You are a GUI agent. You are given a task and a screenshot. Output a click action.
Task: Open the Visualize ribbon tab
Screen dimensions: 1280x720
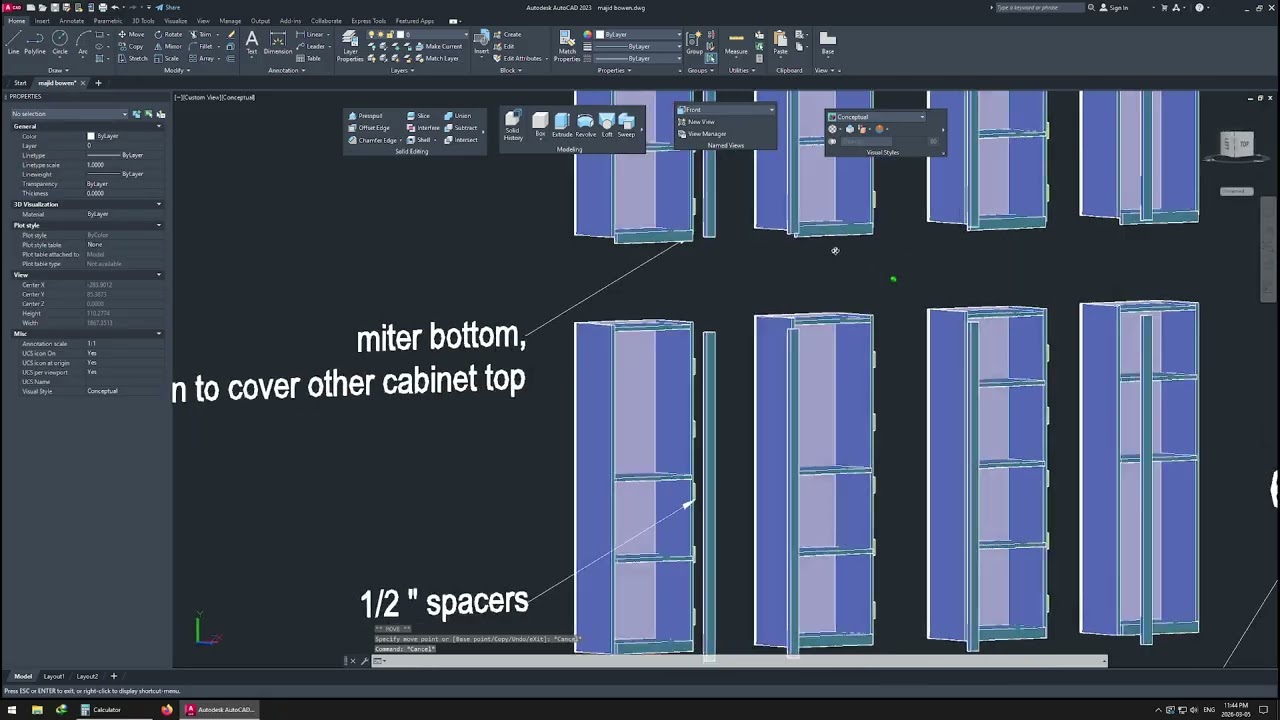(175, 21)
